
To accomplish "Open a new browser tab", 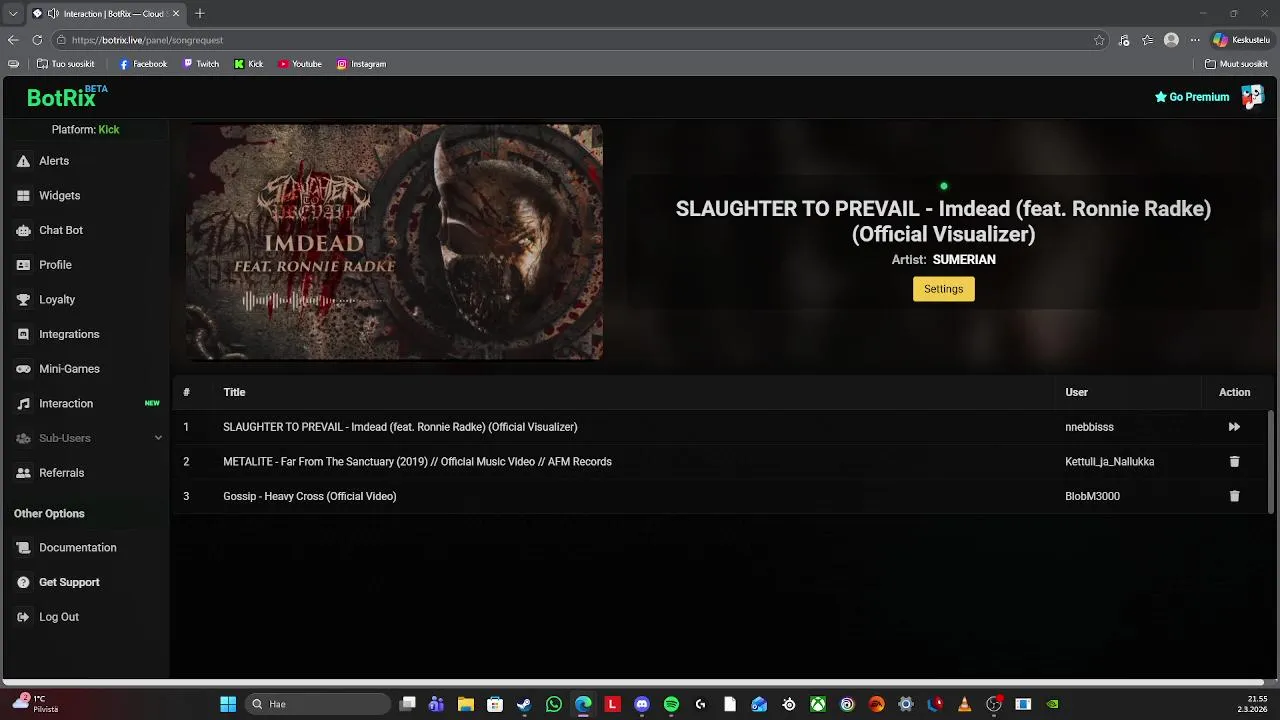I will (200, 14).
